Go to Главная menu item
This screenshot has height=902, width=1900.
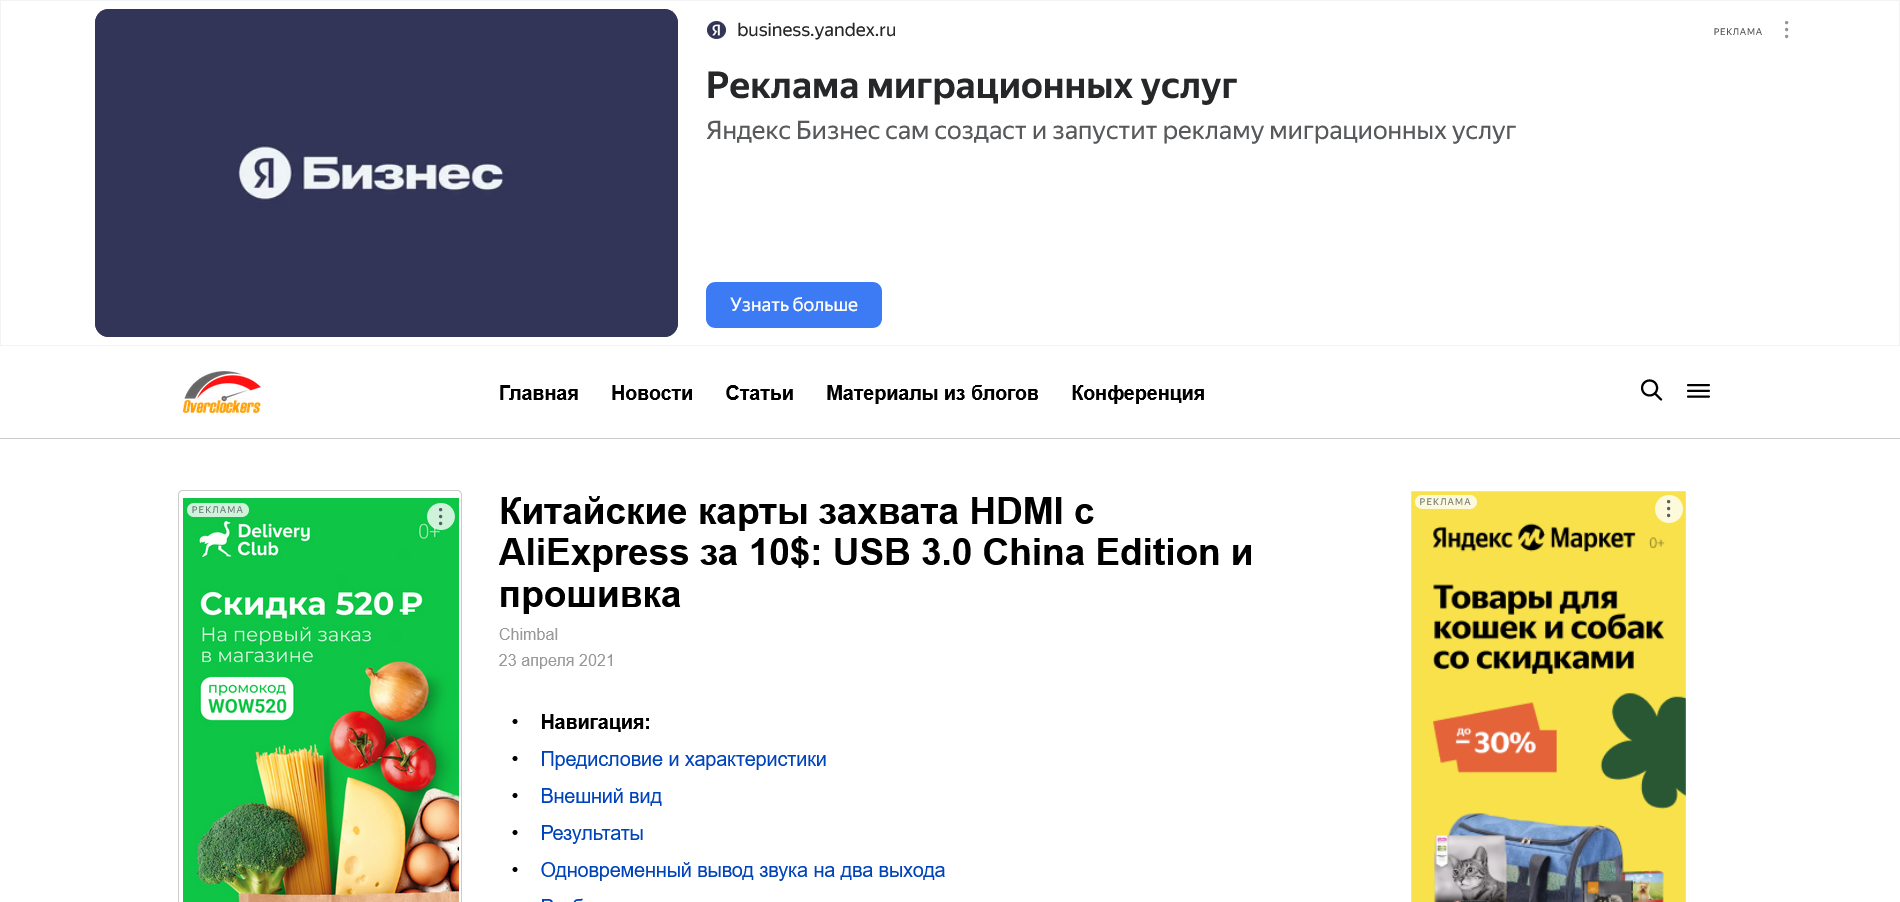(538, 393)
